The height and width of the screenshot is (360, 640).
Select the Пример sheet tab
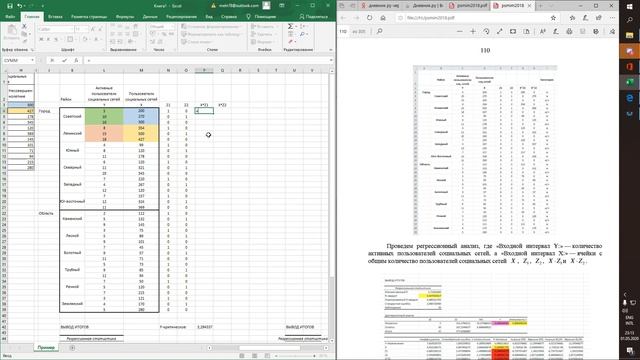click(46, 348)
